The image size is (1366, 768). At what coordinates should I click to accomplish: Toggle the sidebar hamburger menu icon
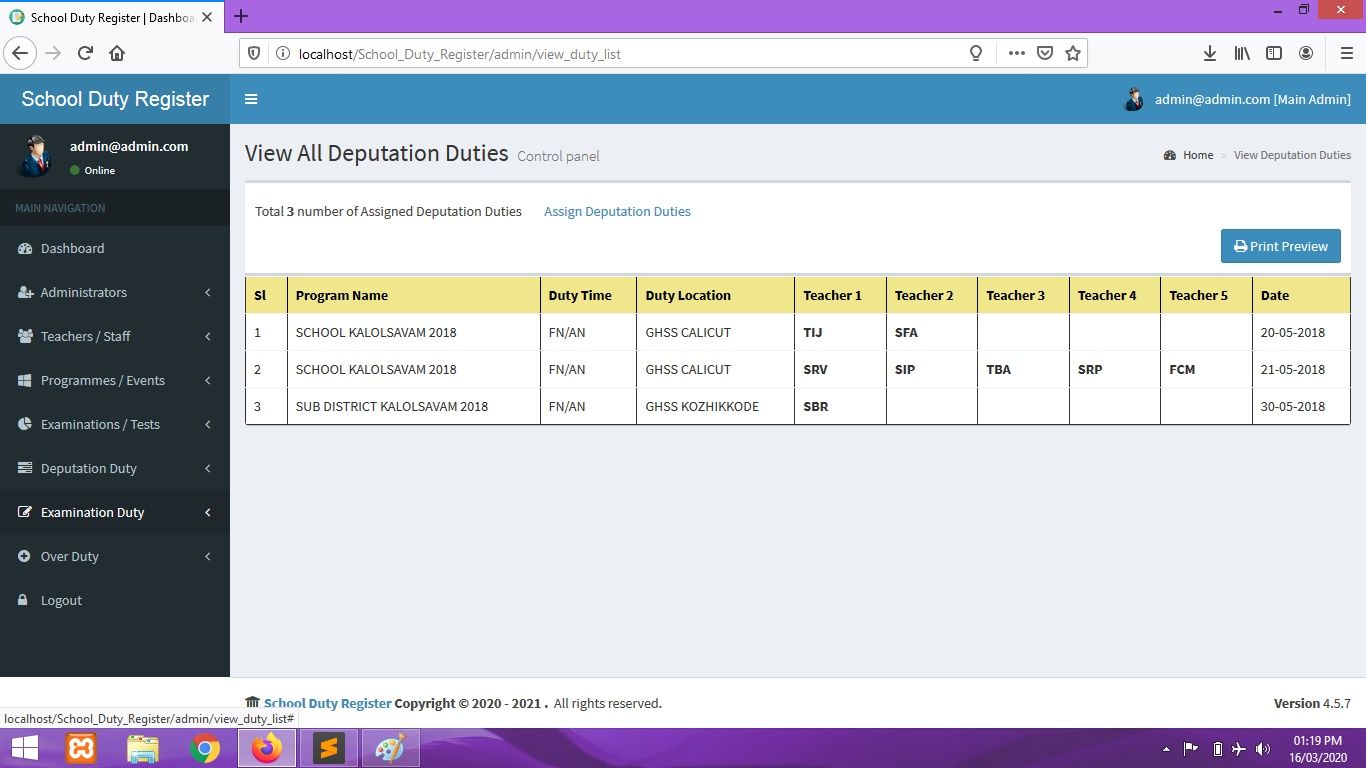tap(251, 99)
